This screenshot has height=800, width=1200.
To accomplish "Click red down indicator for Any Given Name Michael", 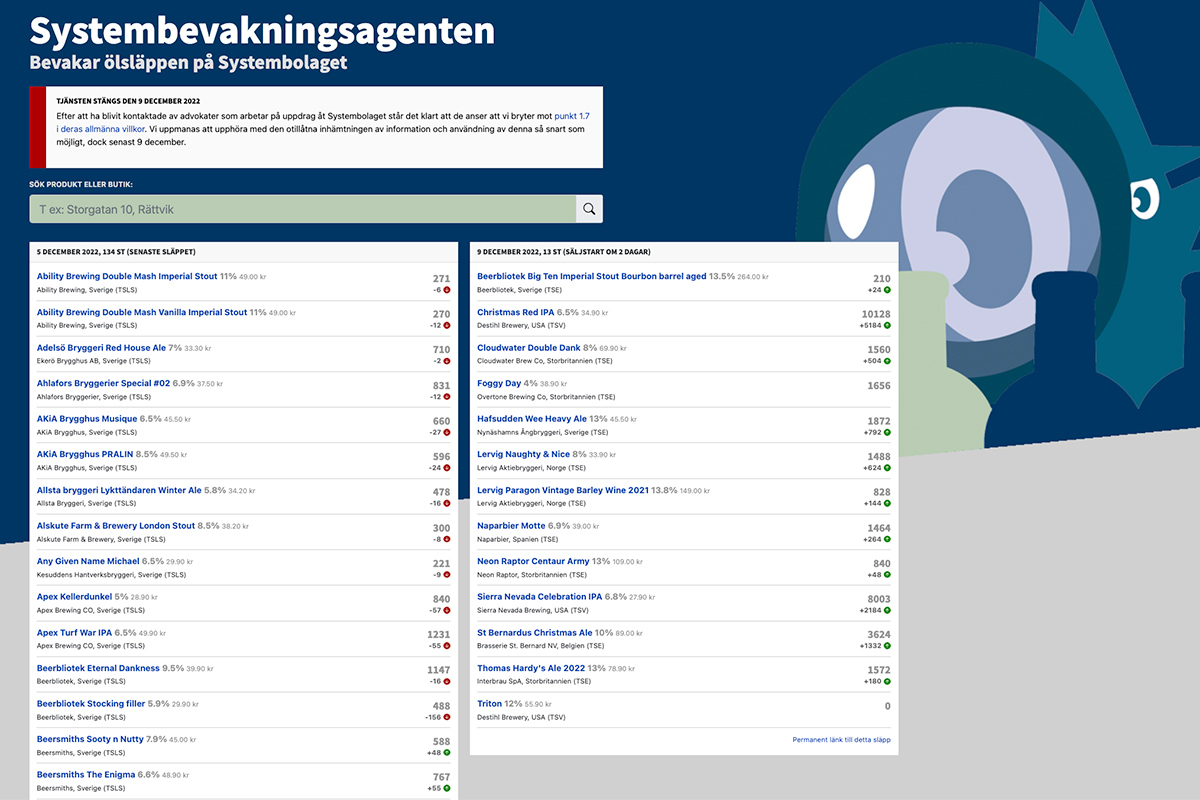I will [447, 575].
